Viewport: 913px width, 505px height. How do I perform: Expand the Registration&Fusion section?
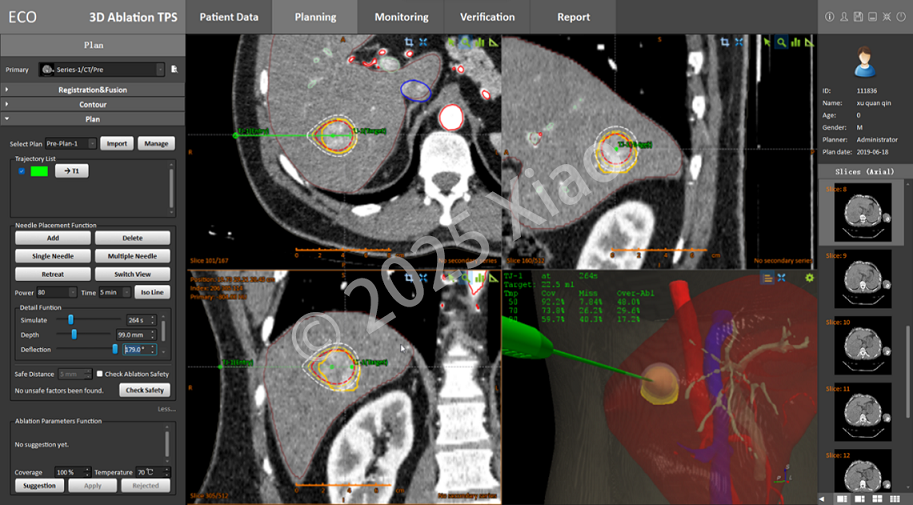93,90
